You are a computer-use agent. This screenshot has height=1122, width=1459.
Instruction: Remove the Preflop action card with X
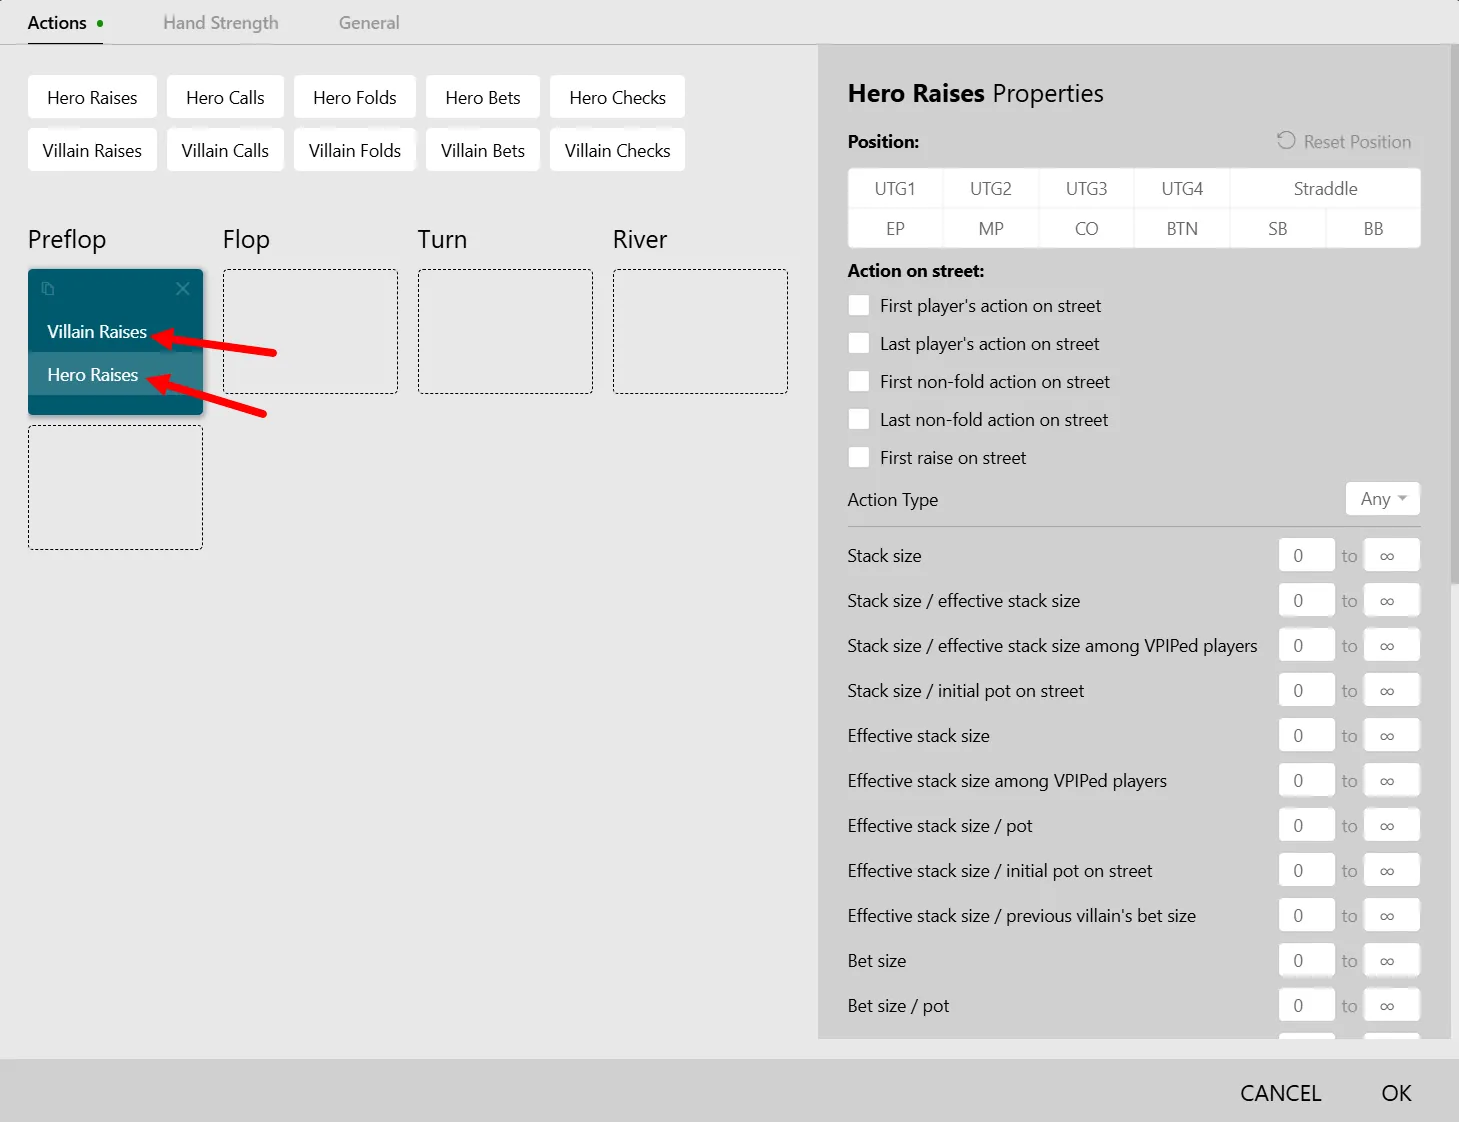[x=183, y=289]
